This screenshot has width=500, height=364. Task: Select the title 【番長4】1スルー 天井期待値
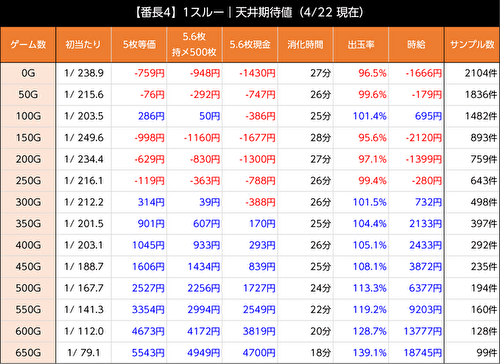point(249,13)
